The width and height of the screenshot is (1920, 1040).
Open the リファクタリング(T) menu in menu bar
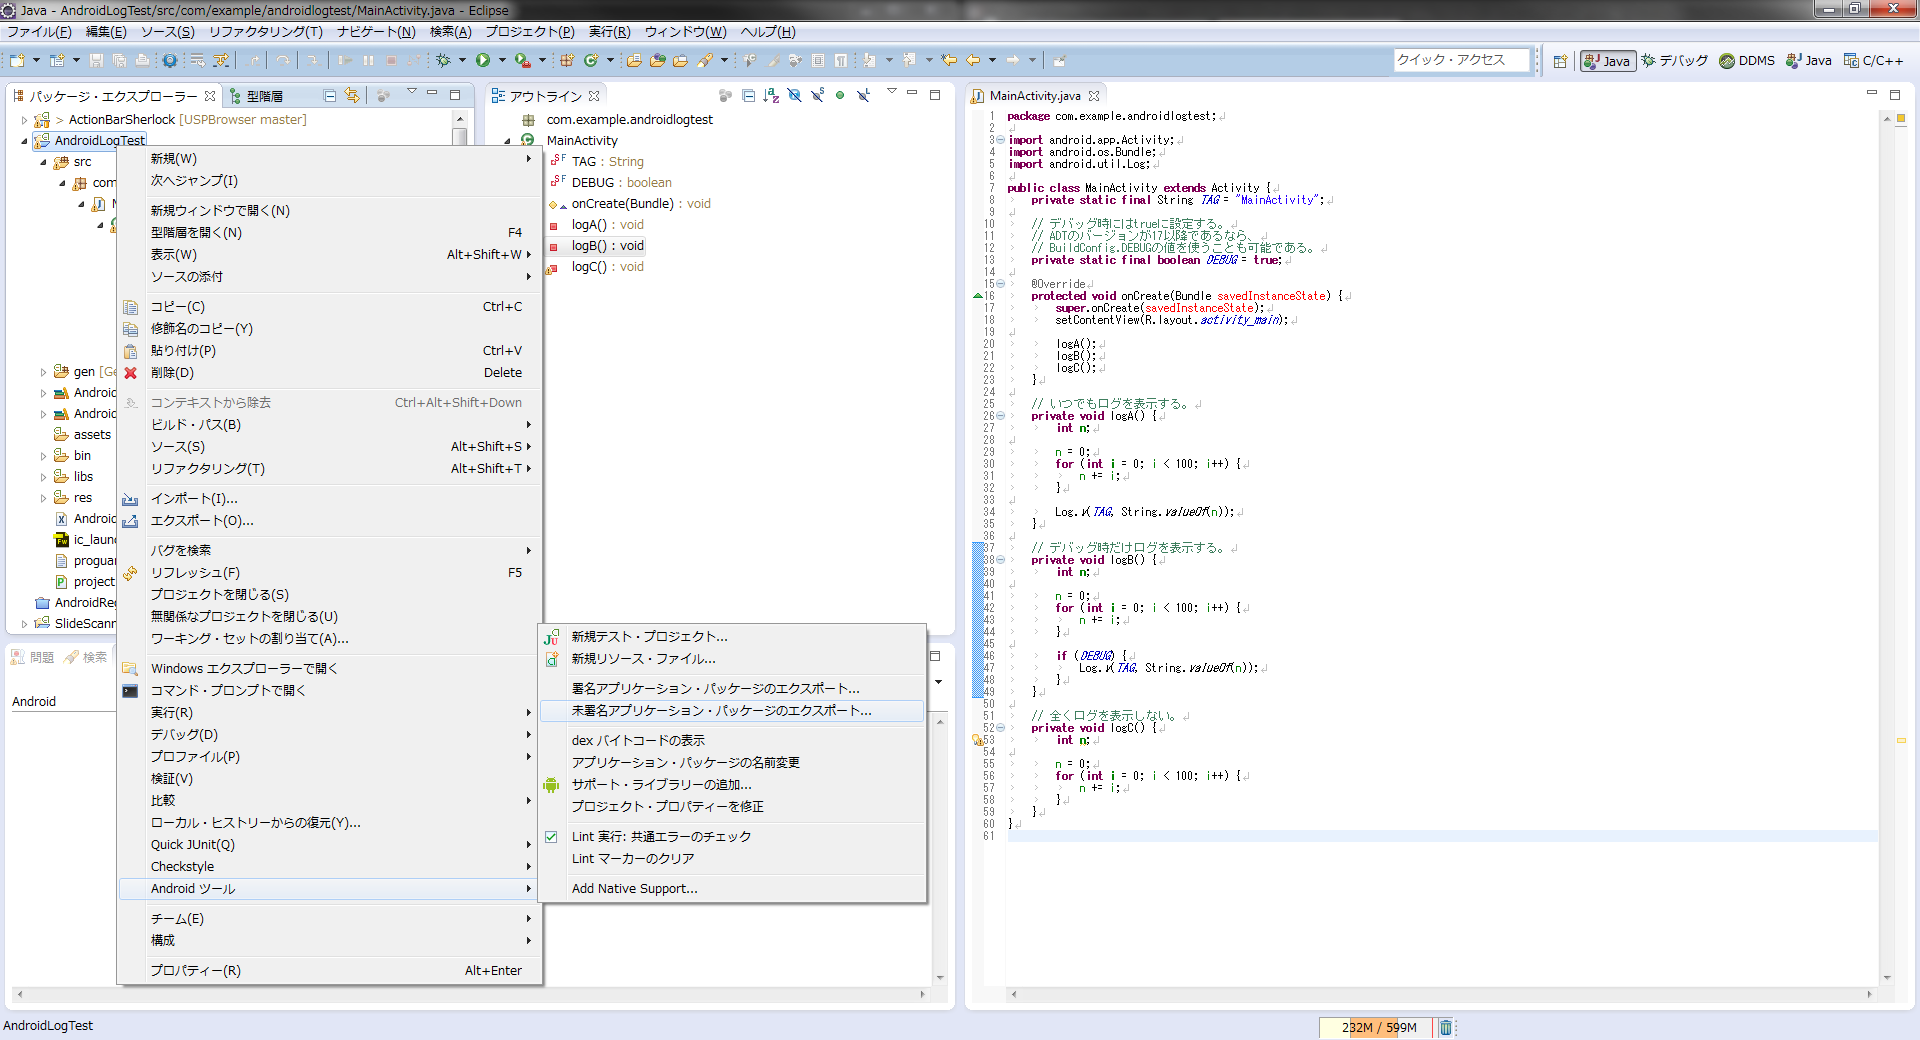tap(266, 32)
